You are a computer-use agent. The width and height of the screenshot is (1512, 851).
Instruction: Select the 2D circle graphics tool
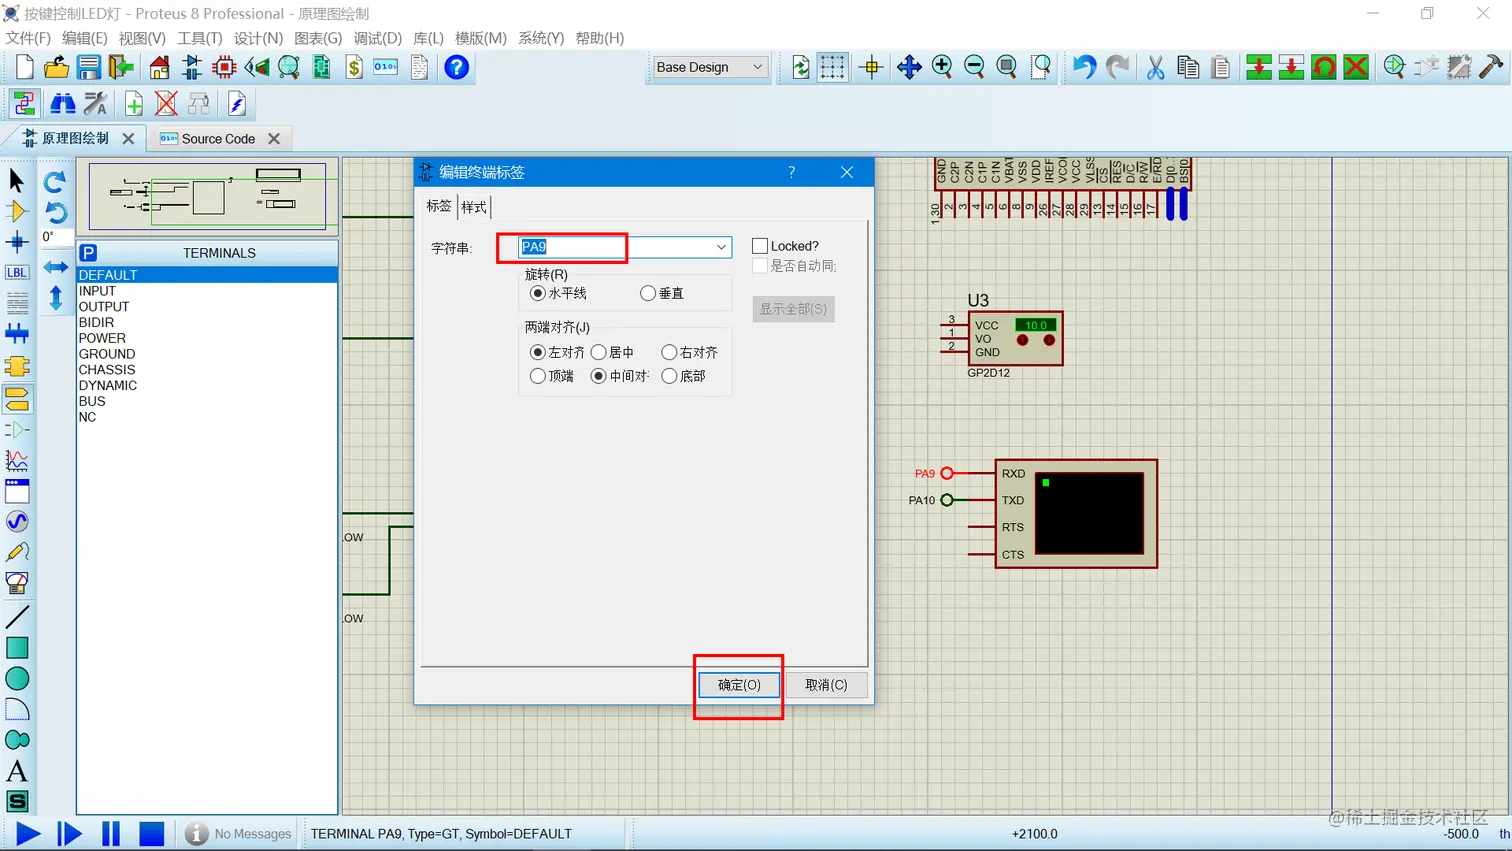[x=17, y=679]
